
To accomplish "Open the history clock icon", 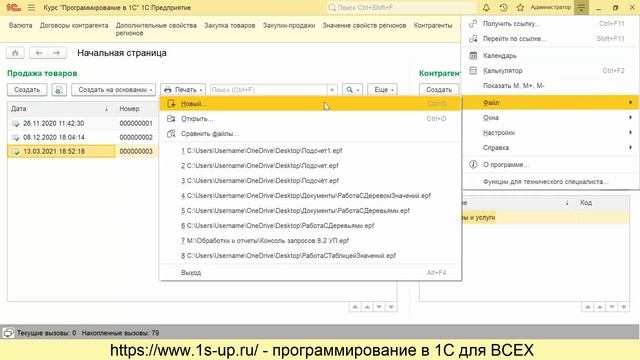I will coord(503,7).
